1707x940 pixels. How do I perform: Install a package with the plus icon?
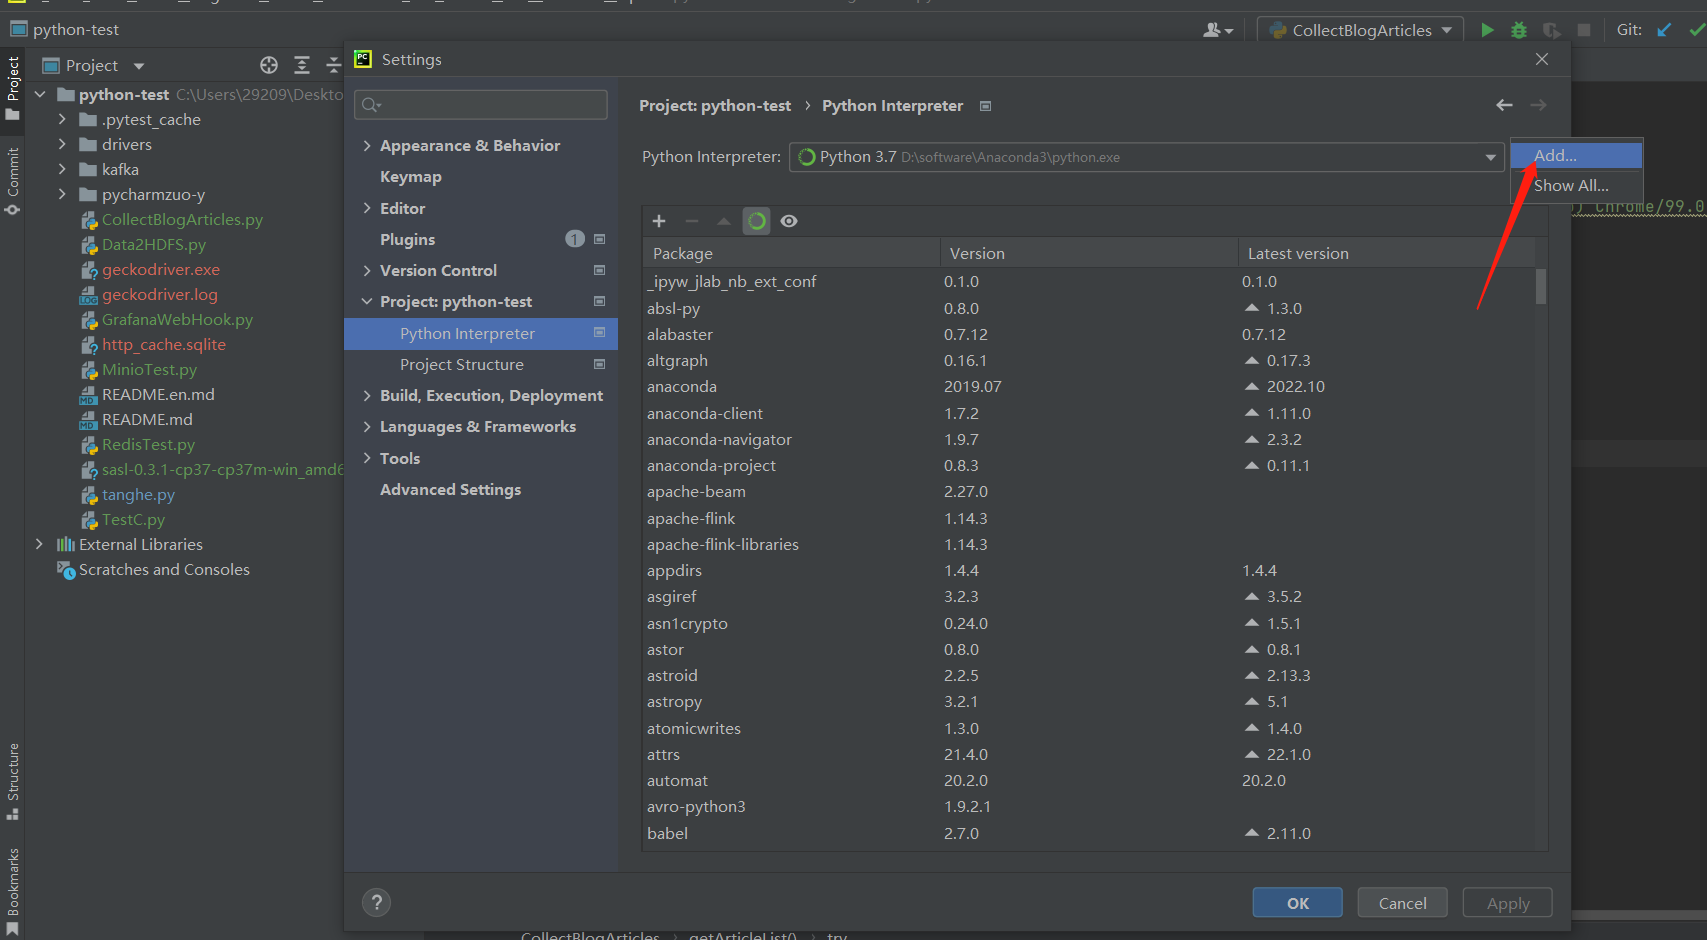(x=659, y=221)
